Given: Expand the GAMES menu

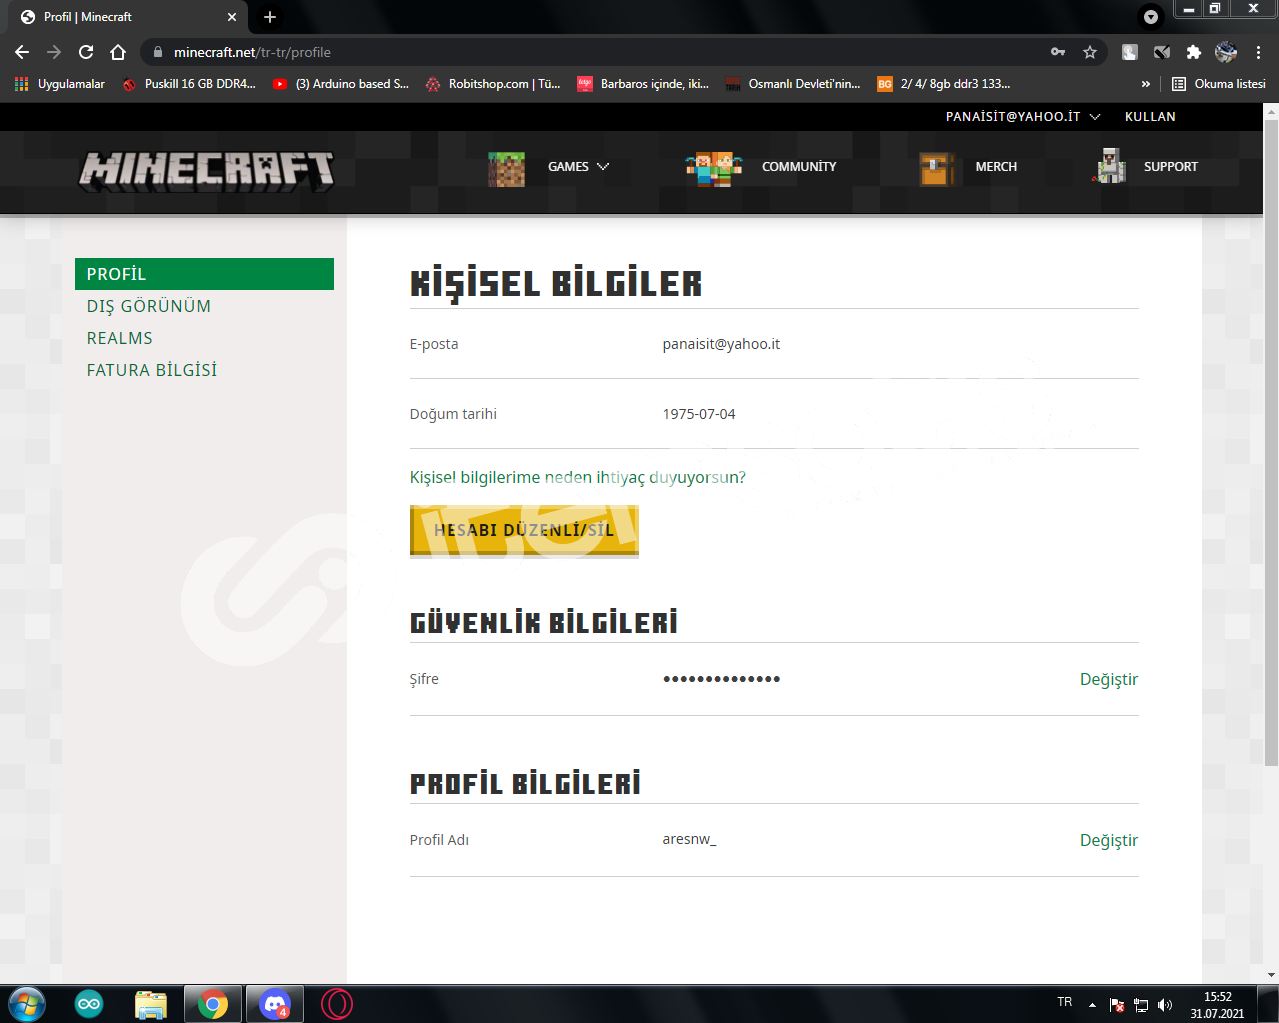Looking at the screenshot, I should (578, 167).
